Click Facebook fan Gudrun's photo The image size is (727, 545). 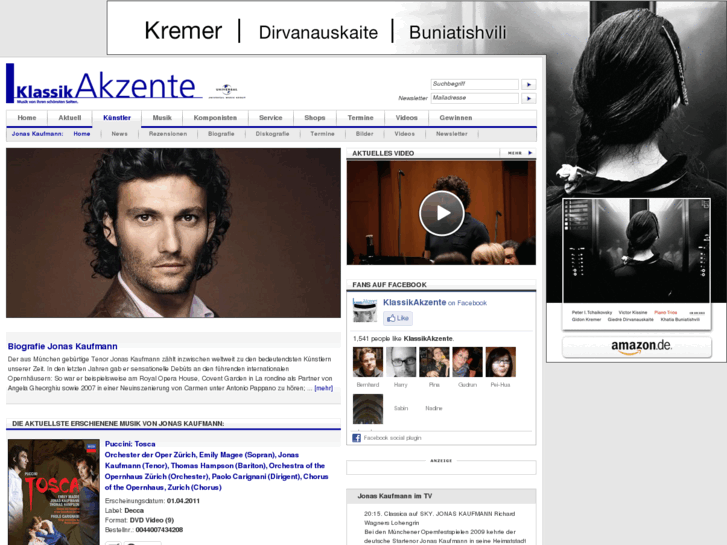point(467,362)
